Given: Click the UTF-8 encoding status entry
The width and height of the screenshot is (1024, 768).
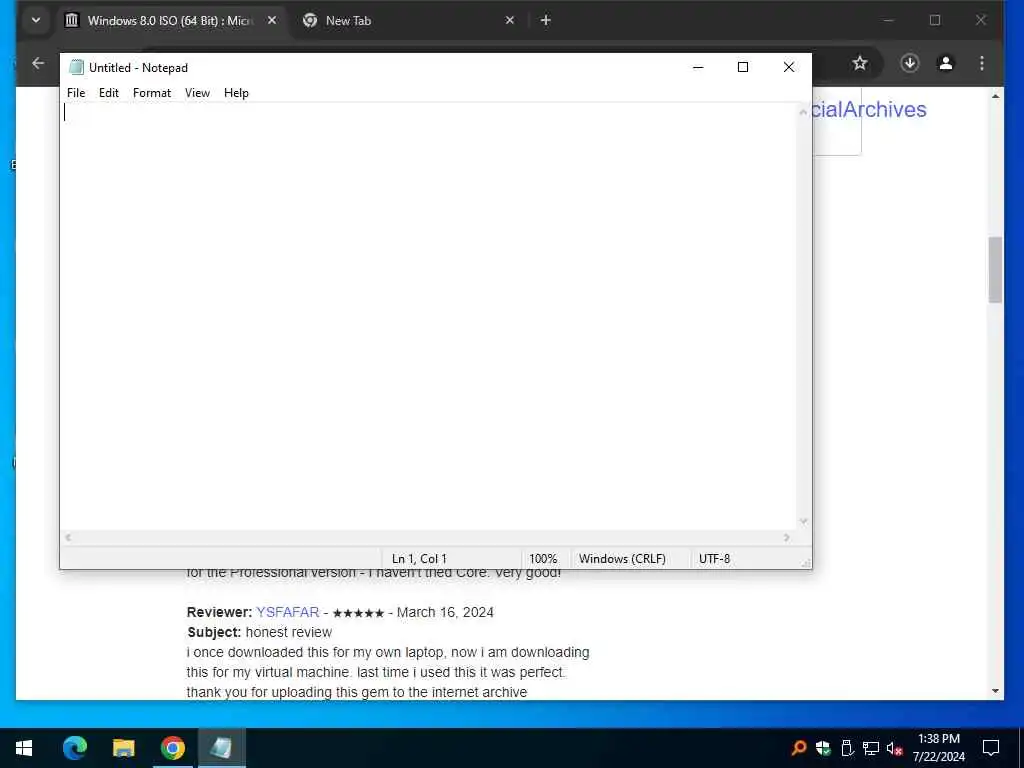Looking at the screenshot, I should pyautogui.click(x=714, y=559).
